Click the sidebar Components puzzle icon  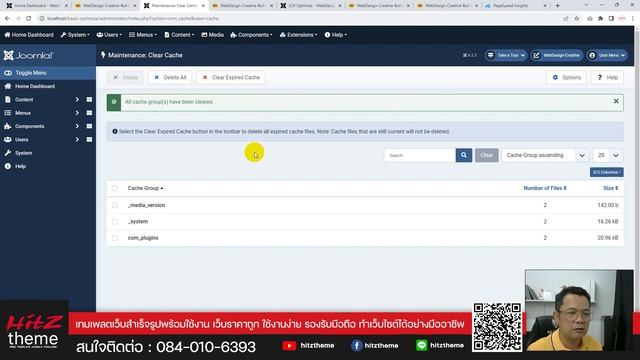tap(8, 126)
